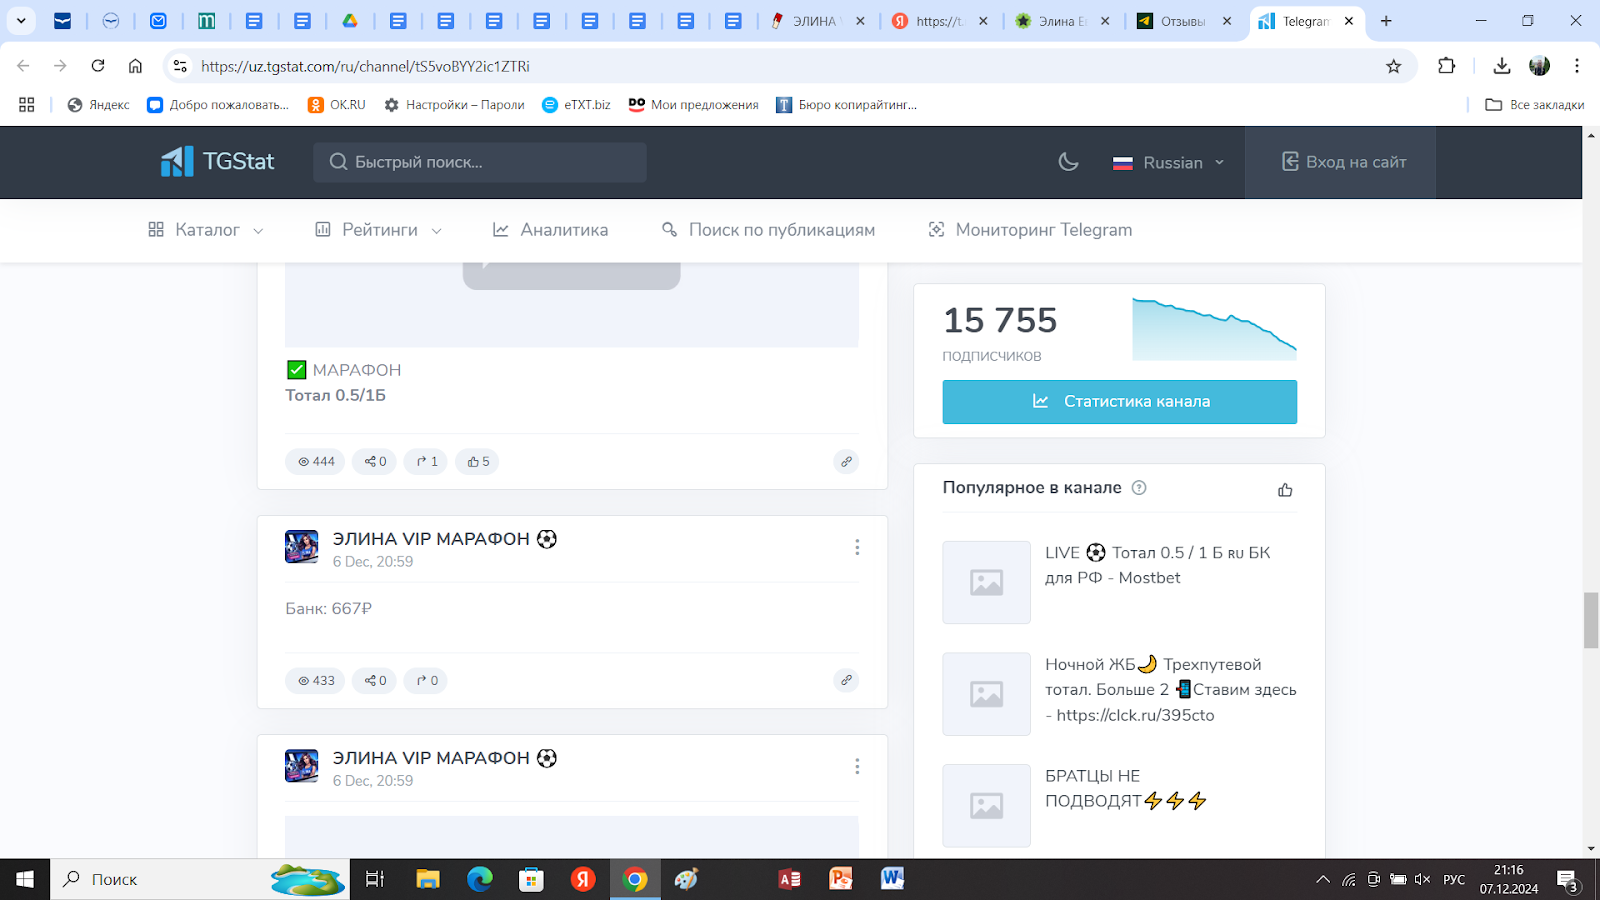The height and width of the screenshot is (900, 1600).
Task: Expand the Russian language dropdown
Action: click(1168, 162)
